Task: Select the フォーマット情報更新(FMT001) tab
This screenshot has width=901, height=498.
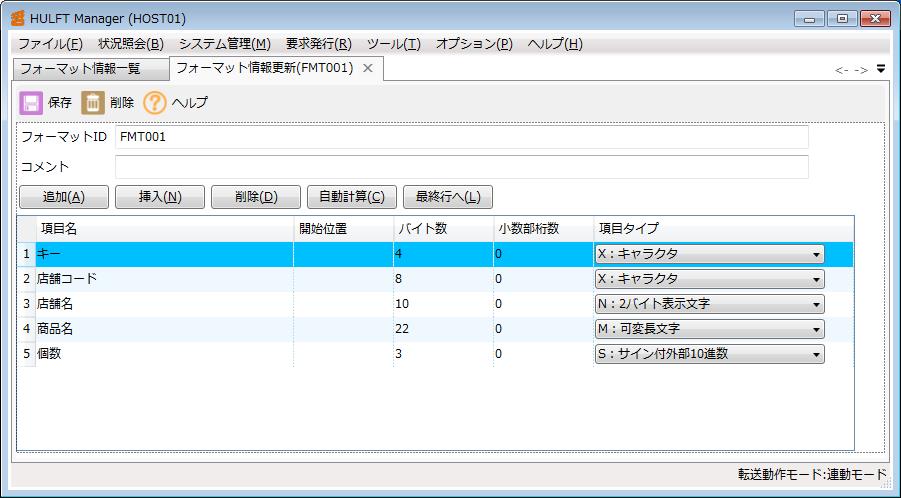Action: 264,68
